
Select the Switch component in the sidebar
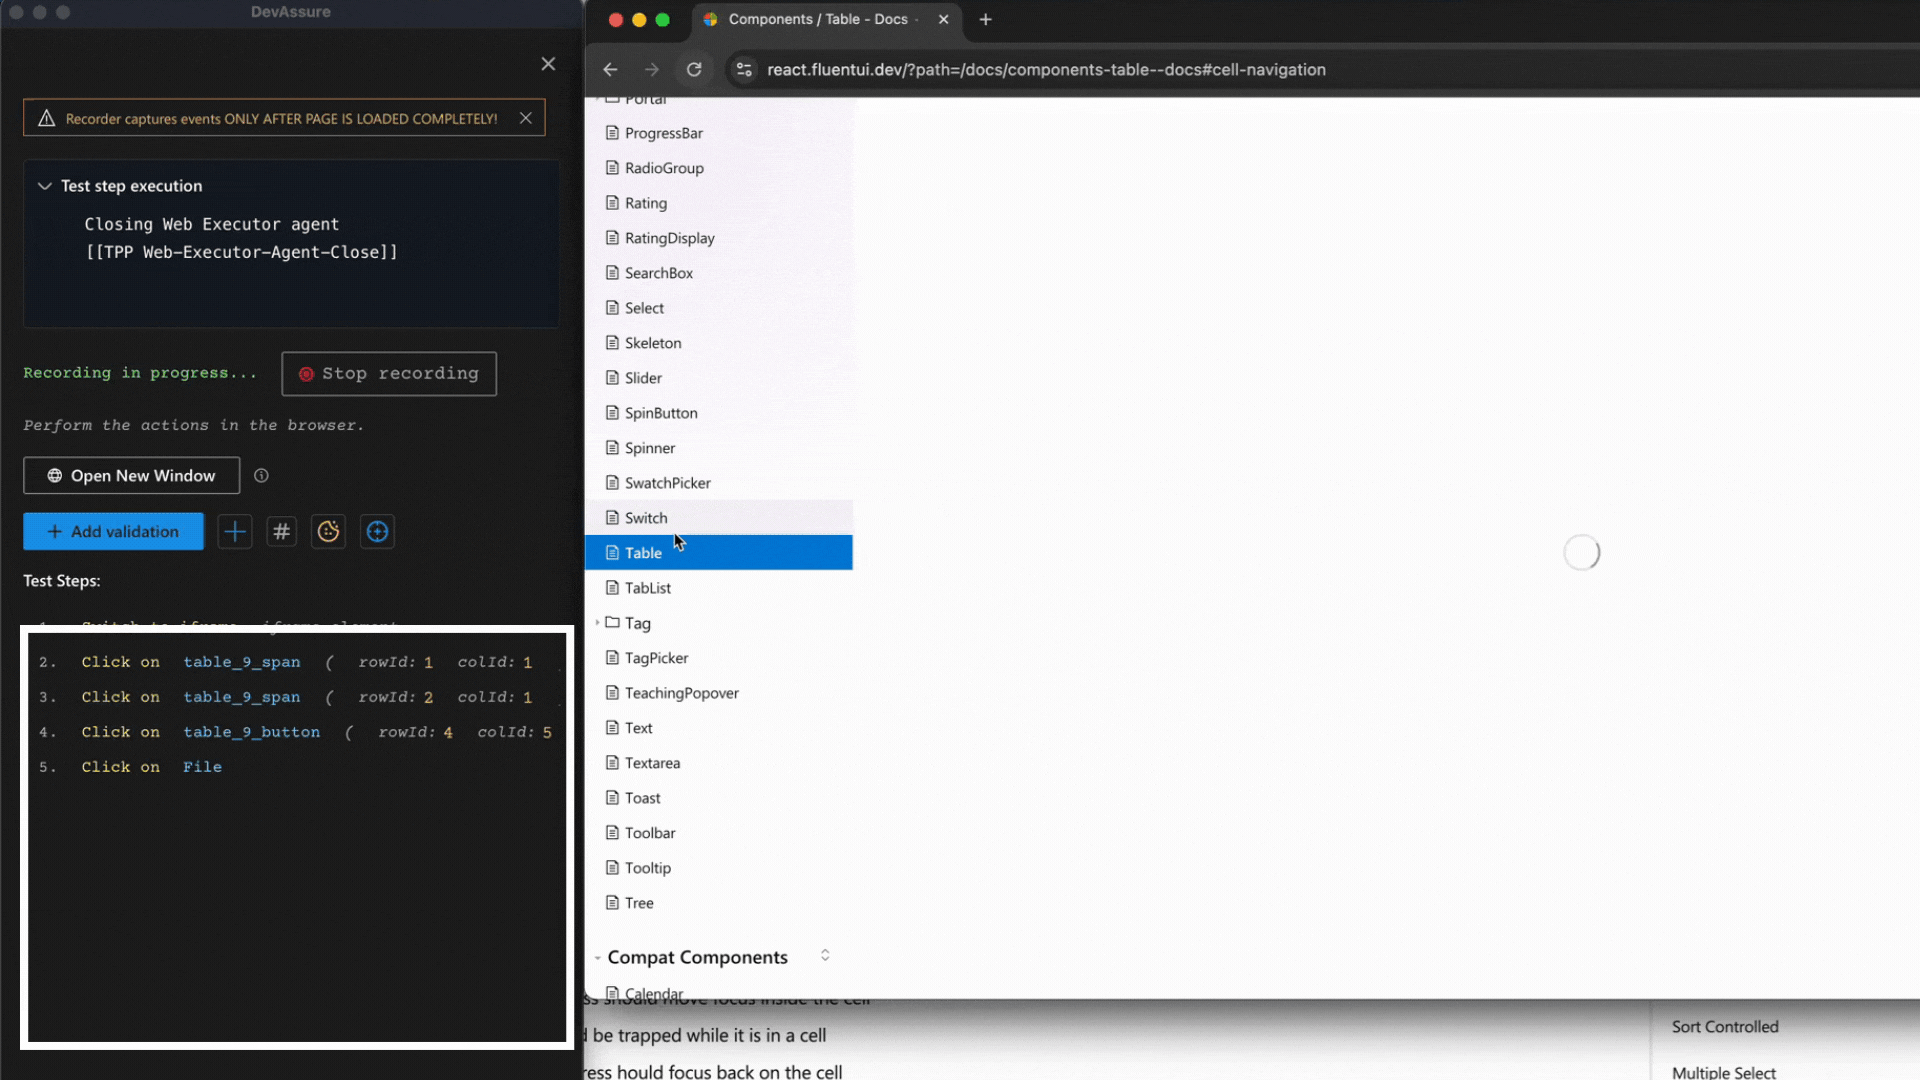click(x=647, y=517)
